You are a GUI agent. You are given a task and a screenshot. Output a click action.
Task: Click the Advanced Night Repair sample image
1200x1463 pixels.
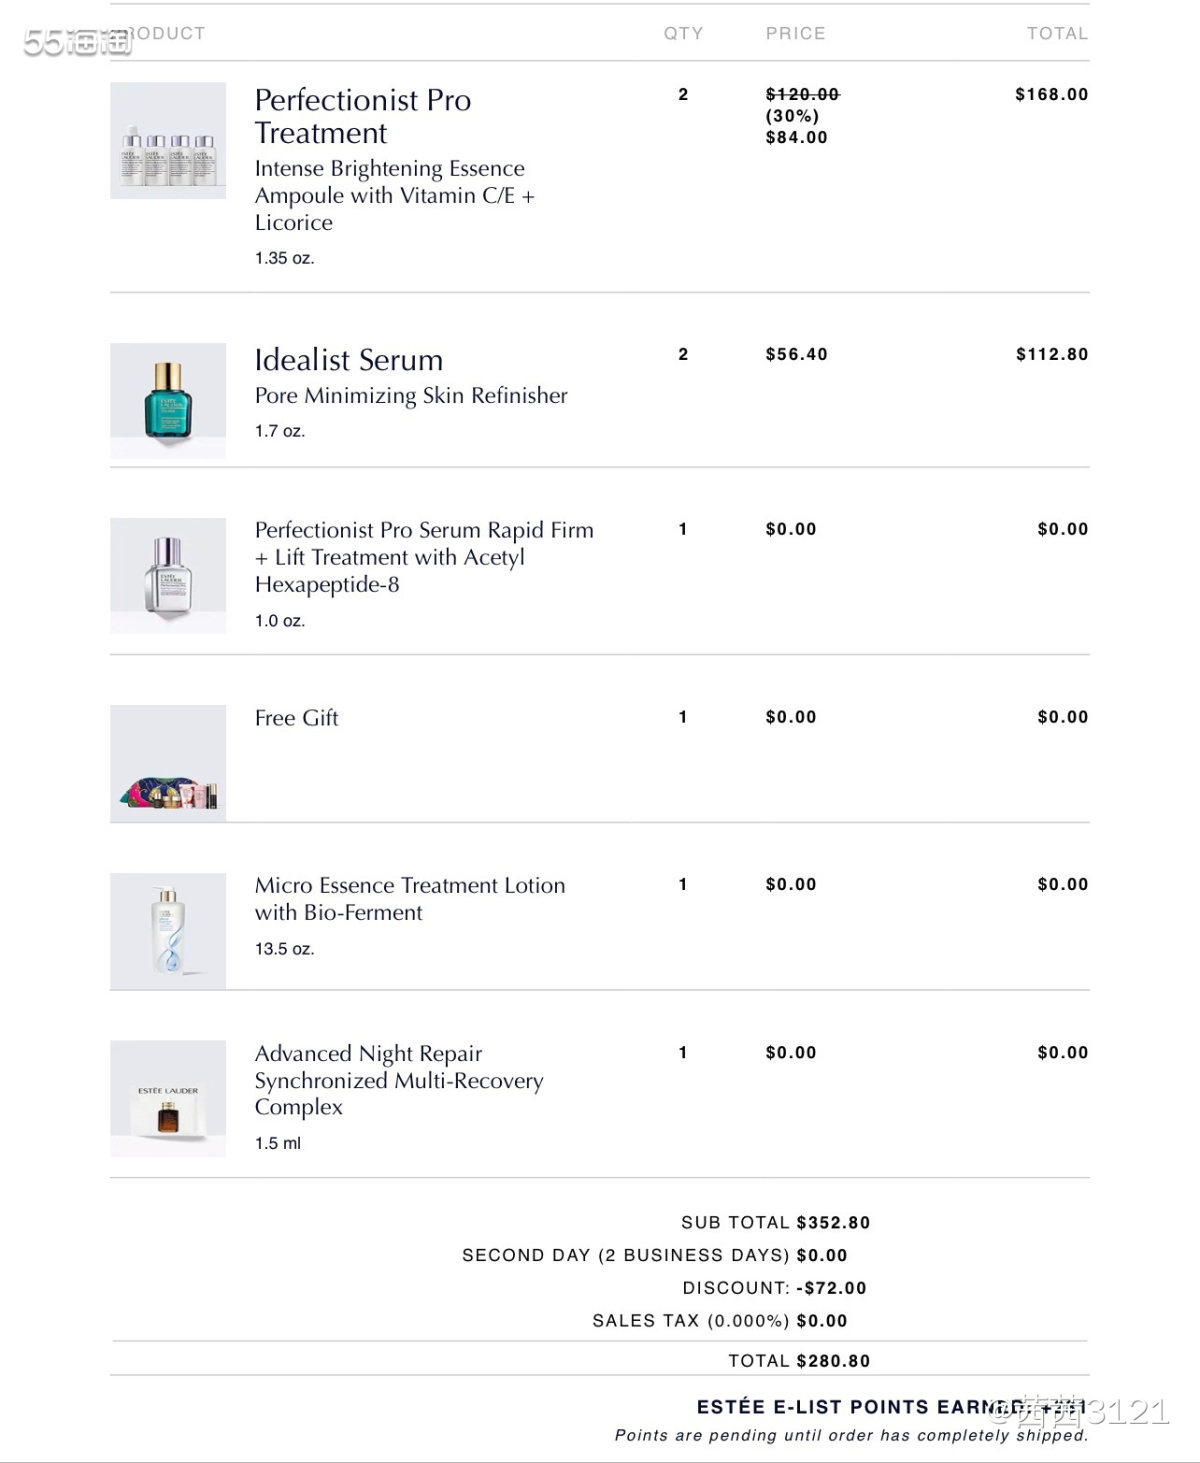pos(168,1098)
